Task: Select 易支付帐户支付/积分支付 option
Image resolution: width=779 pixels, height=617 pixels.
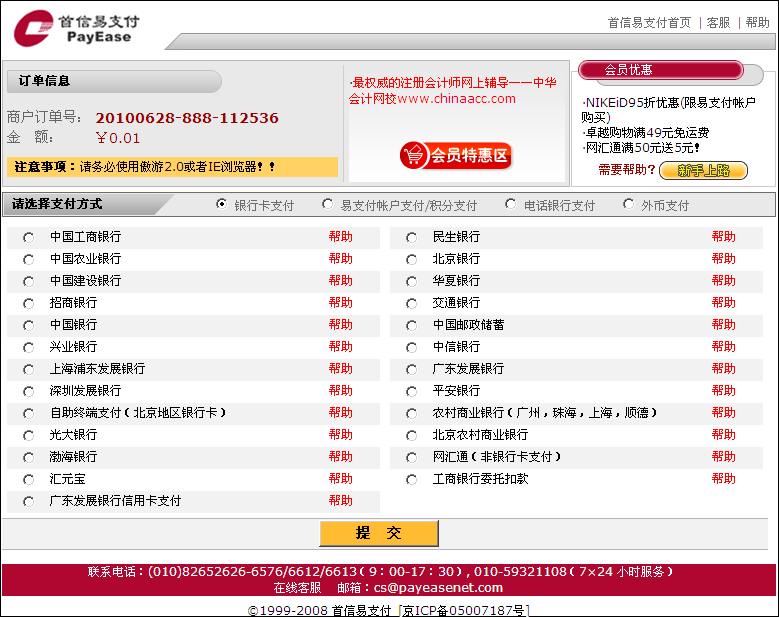Action: (x=327, y=204)
